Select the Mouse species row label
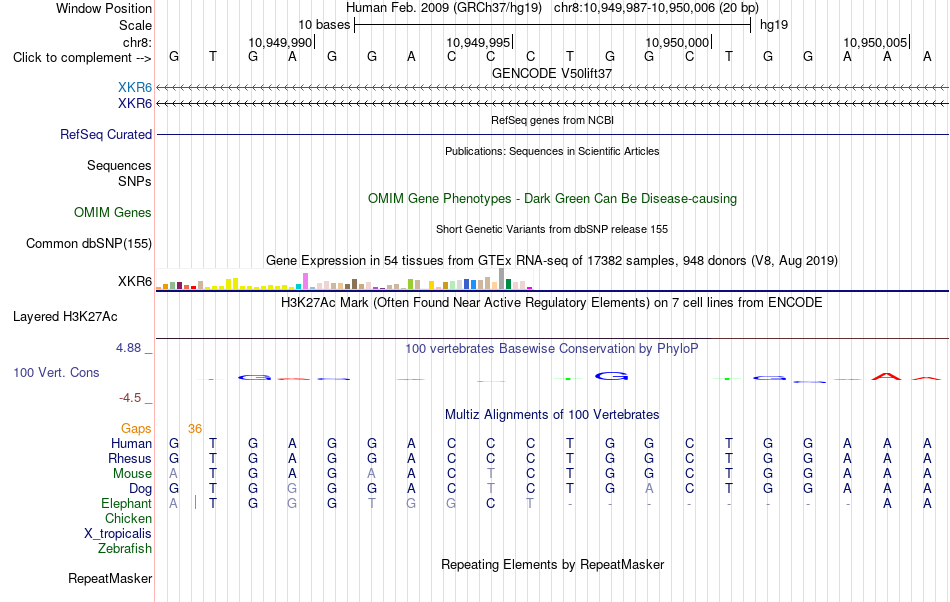This screenshot has width=950, height=602. (x=132, y=474)
